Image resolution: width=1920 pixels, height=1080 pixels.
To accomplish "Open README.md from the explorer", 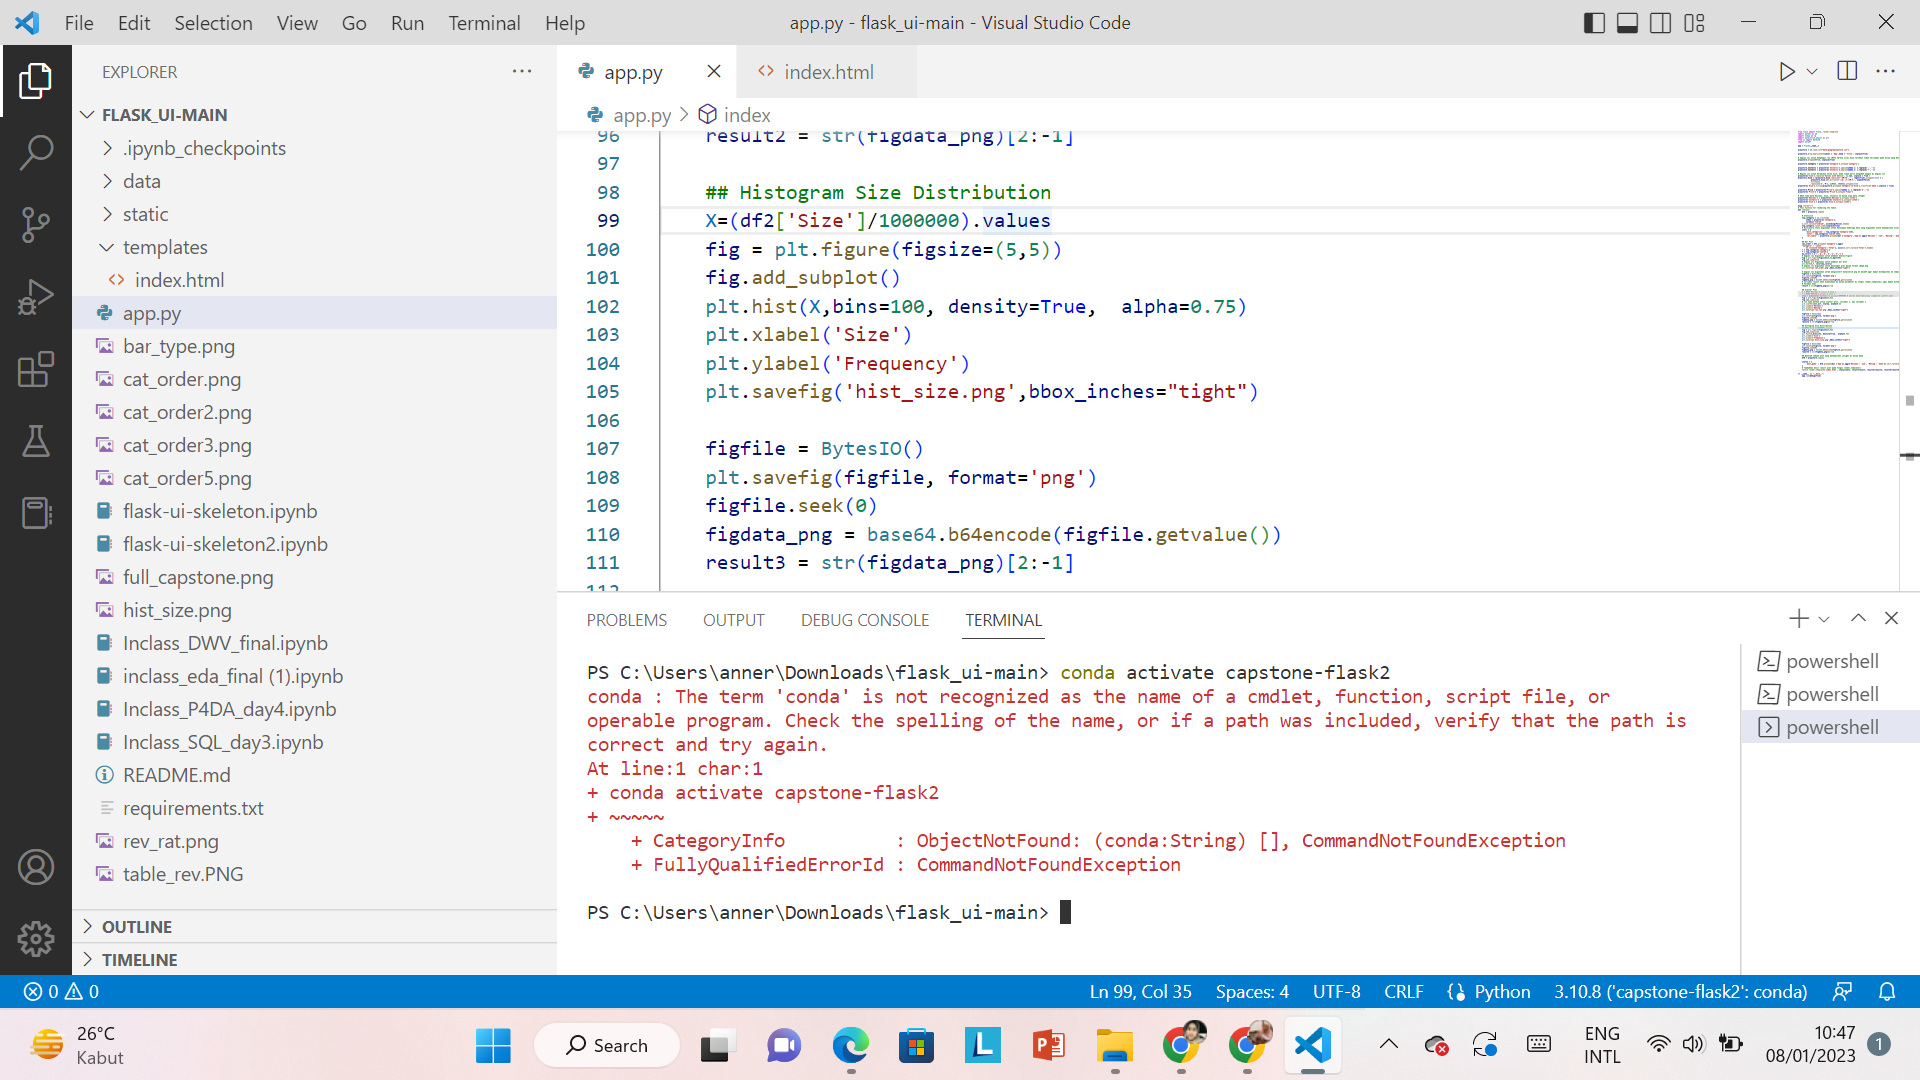I will pos(176,774).
